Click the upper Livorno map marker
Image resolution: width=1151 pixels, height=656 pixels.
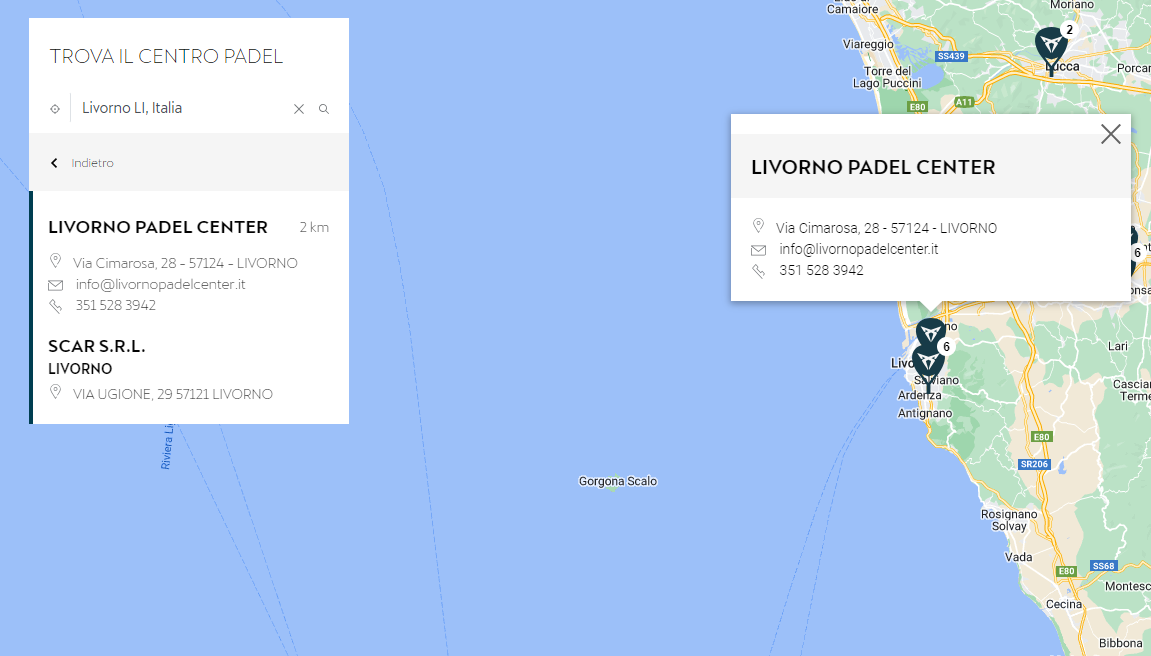[930, 334]
